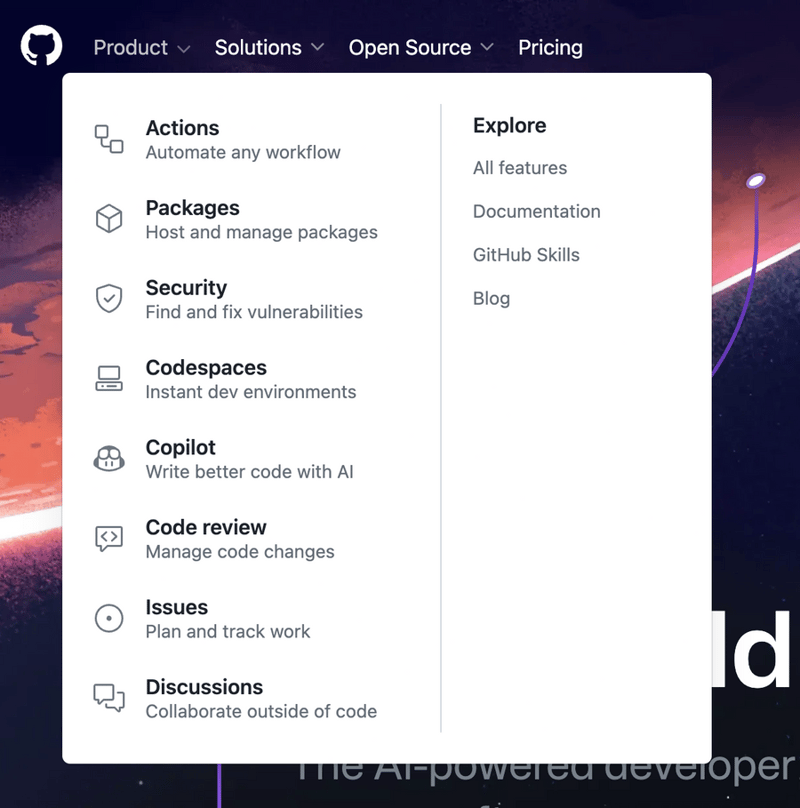This screenshot has height=808, width=800.
Task: Click the Code review speech bubble icon
Action: click(x=108, y=538)
